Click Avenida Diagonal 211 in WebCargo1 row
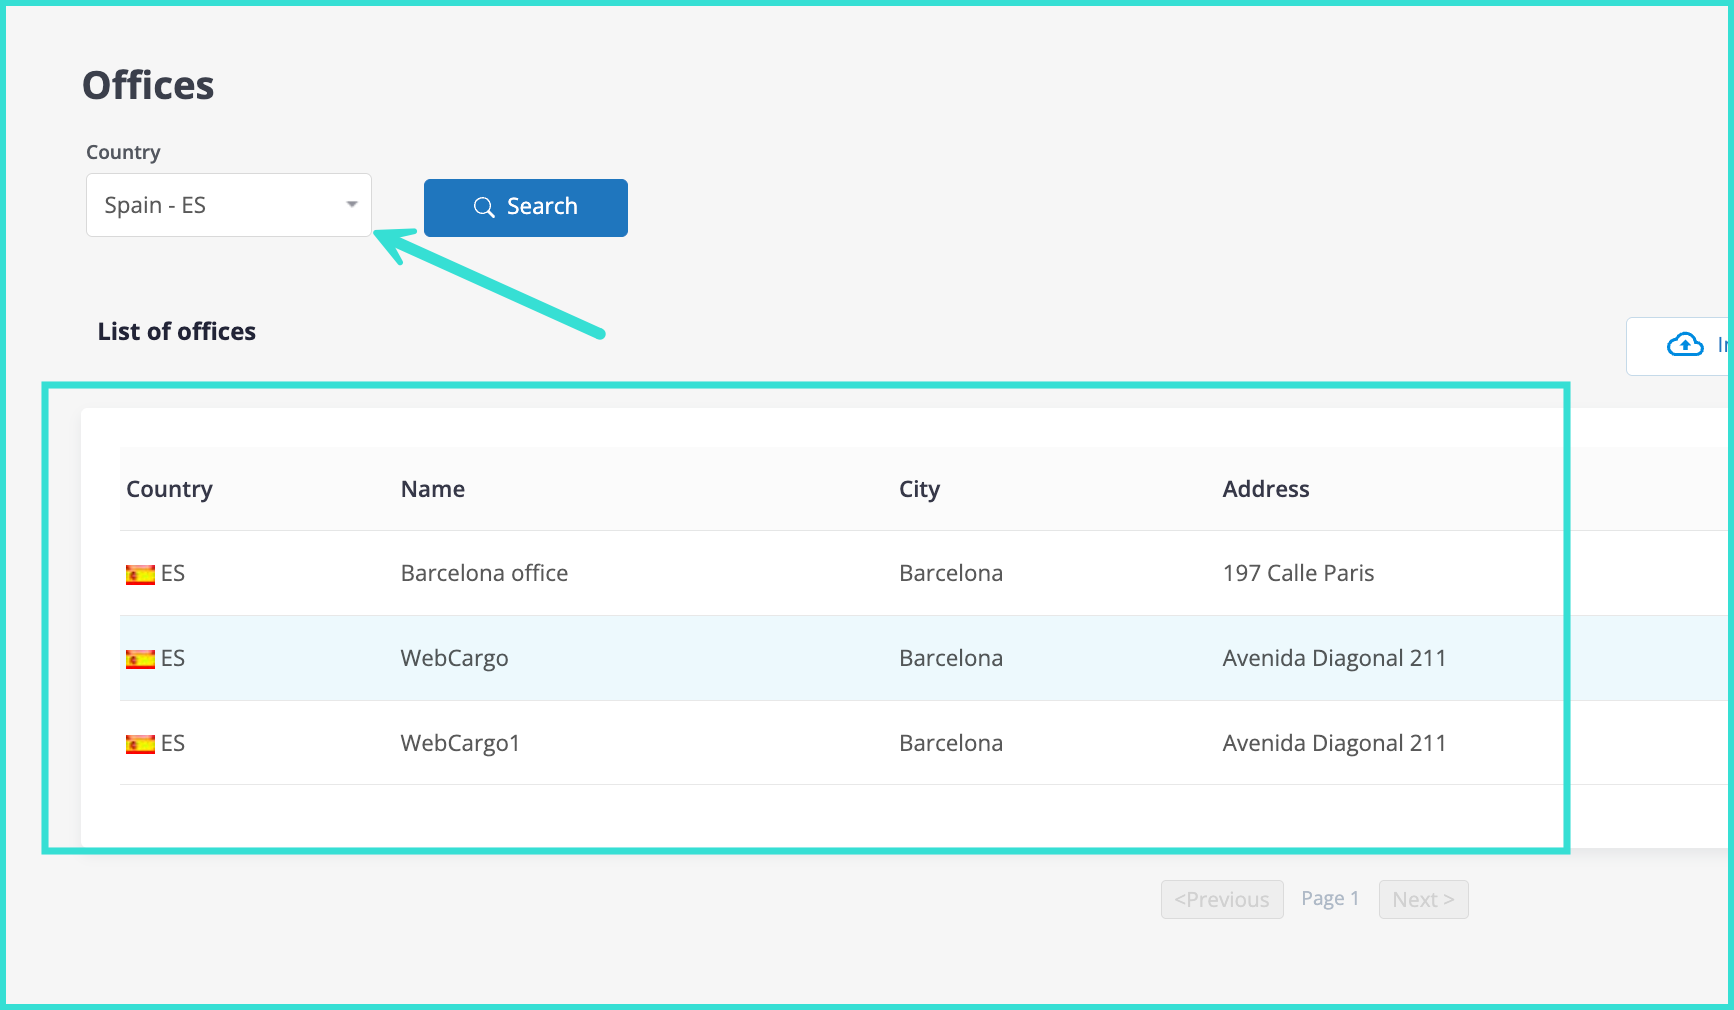1734x1010 pixels. pos(1333,743)
